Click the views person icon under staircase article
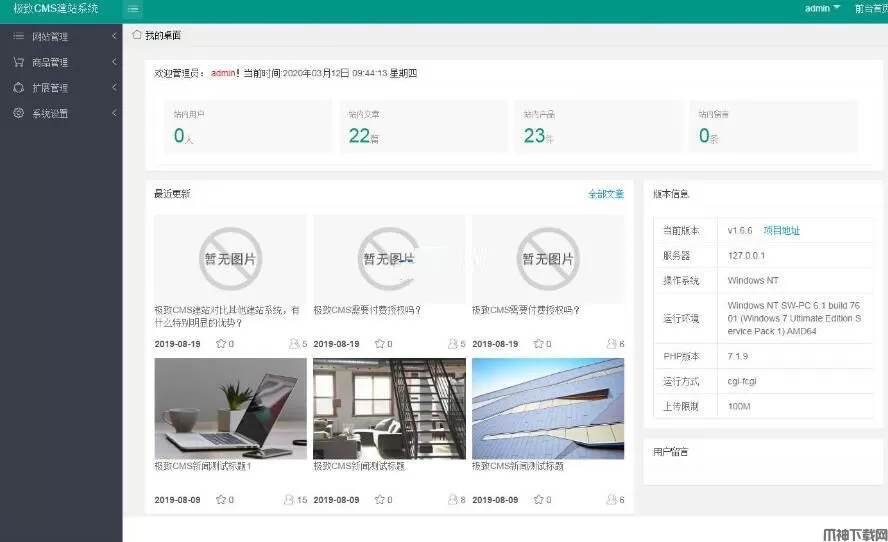Image resolution: width=888 pixels, height=542 pixels. [x=452, y=499]
